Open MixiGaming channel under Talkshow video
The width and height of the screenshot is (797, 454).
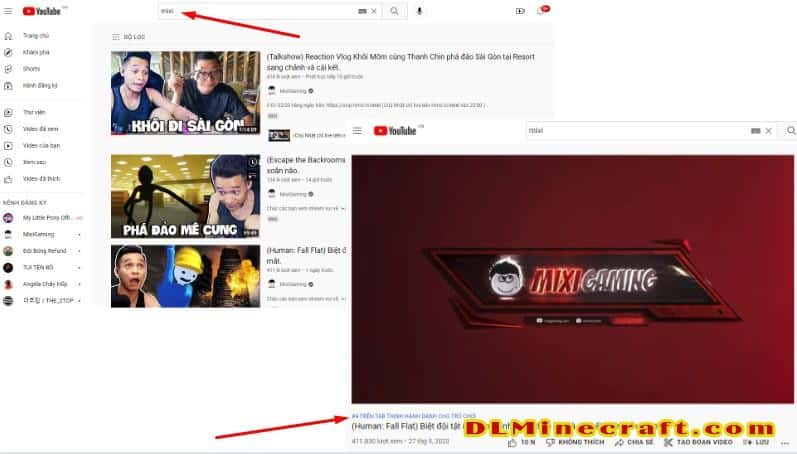[x=291, y=91]
